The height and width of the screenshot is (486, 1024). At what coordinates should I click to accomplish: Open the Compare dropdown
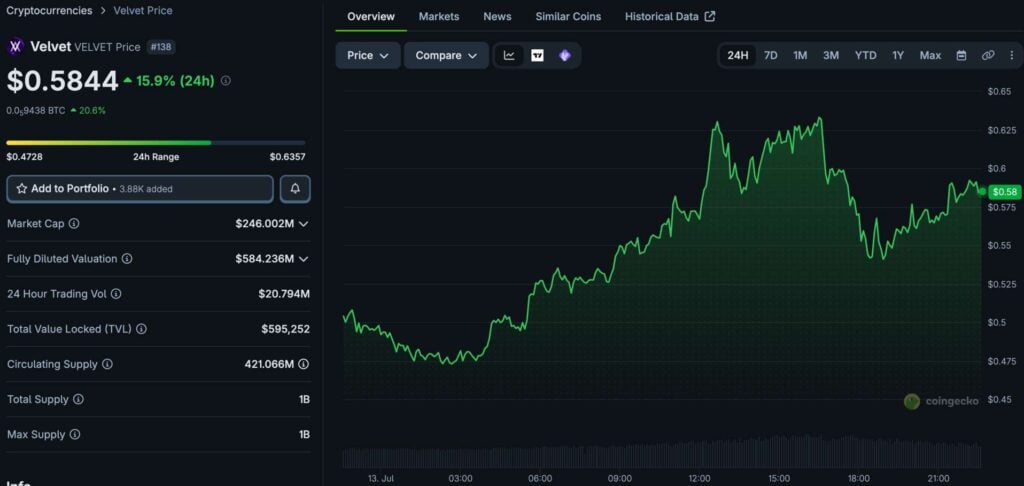[446, 56]
